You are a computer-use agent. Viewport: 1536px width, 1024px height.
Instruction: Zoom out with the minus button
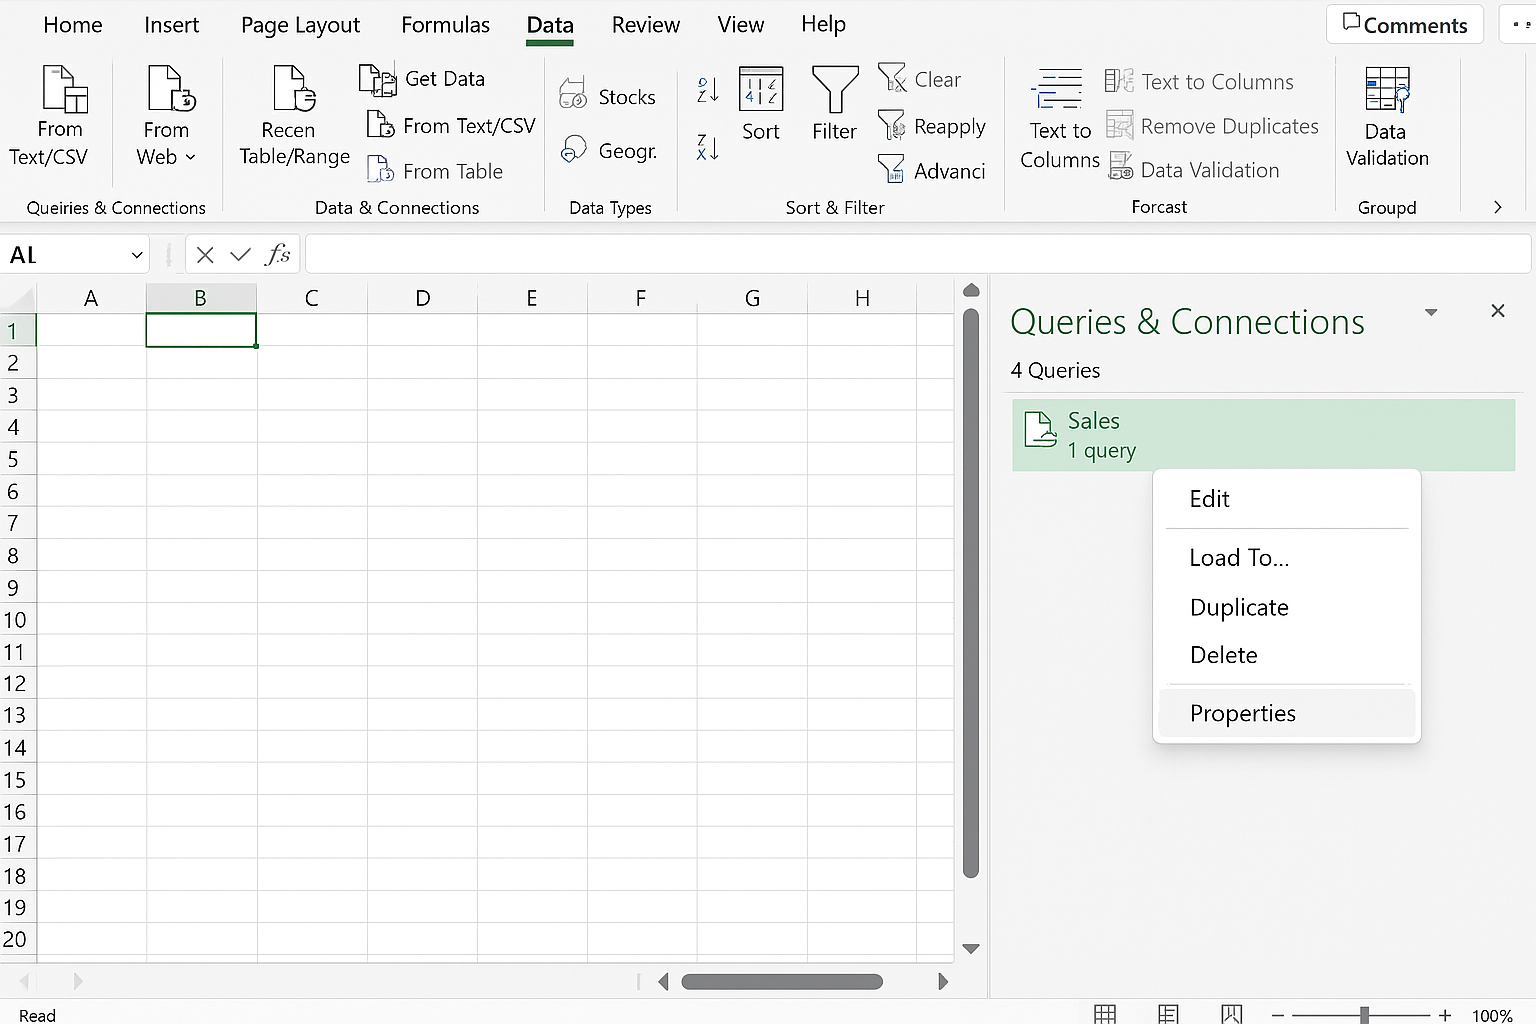point(1277,1015)
